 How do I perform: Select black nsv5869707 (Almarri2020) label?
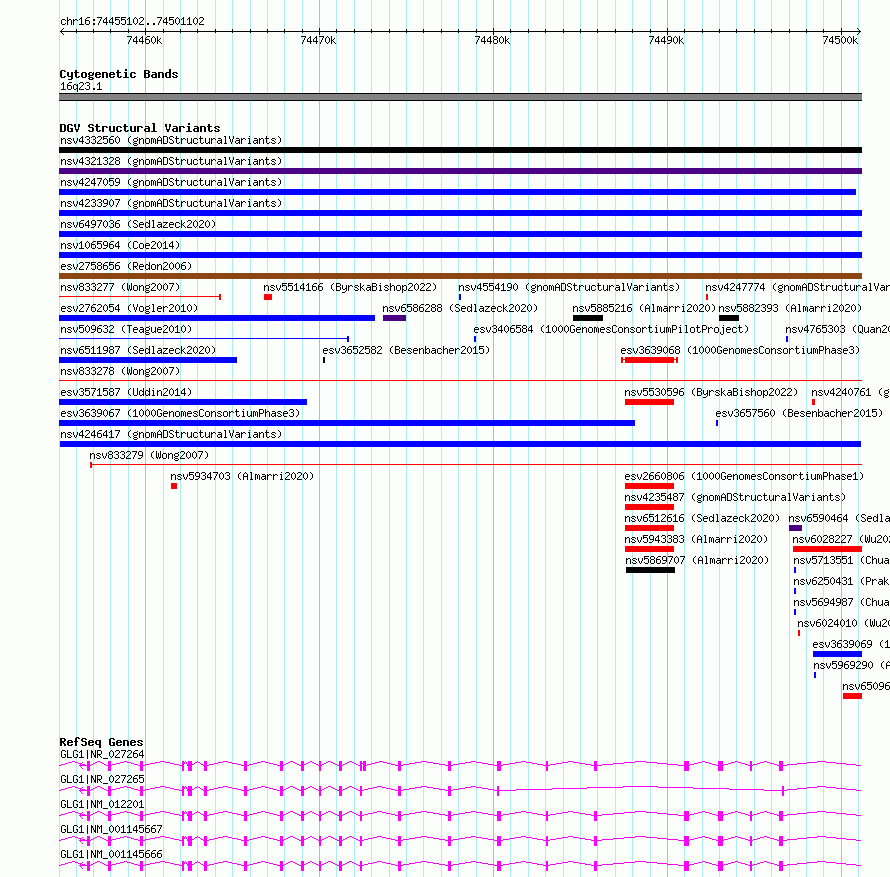click(x=697, y=560)
